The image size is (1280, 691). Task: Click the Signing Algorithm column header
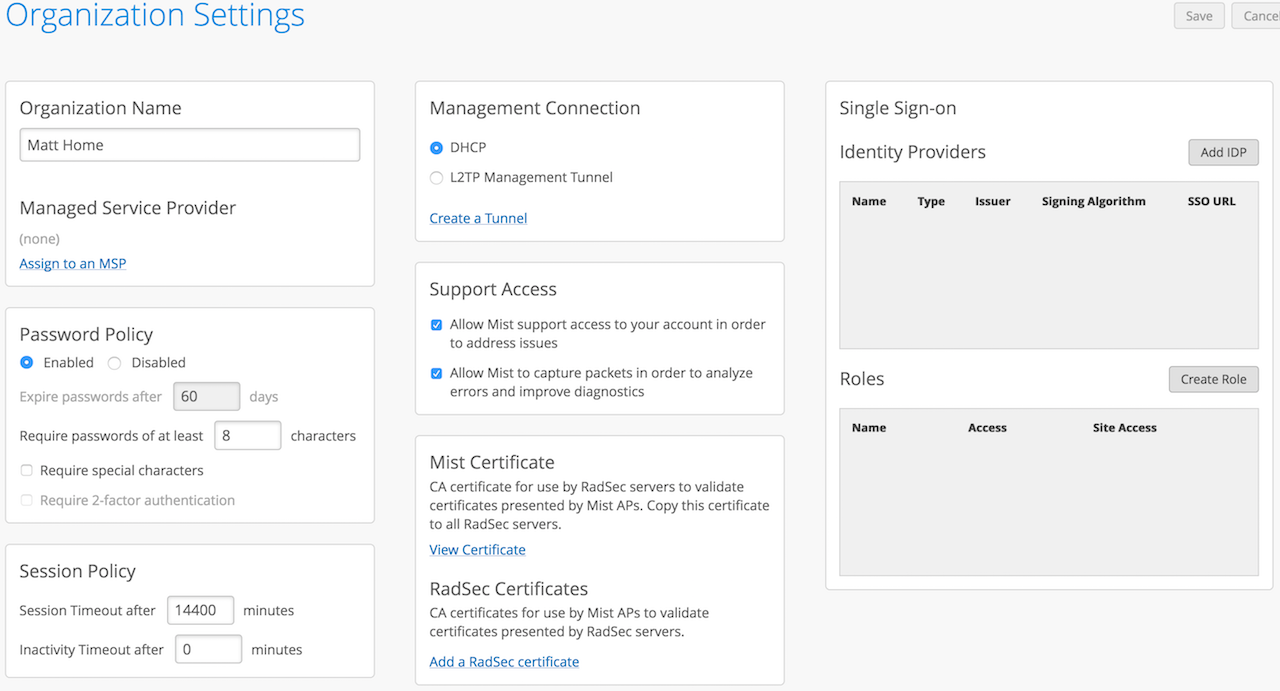coord(1093,201)
